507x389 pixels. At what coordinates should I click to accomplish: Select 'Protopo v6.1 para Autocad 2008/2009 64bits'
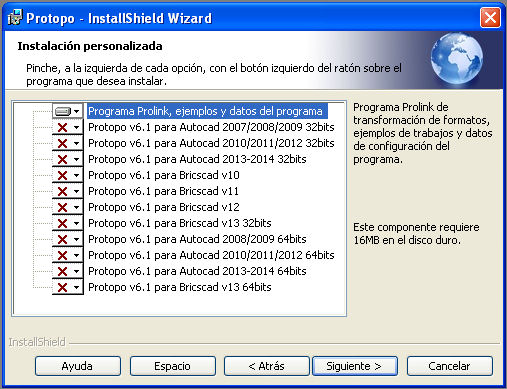(197, 239)
